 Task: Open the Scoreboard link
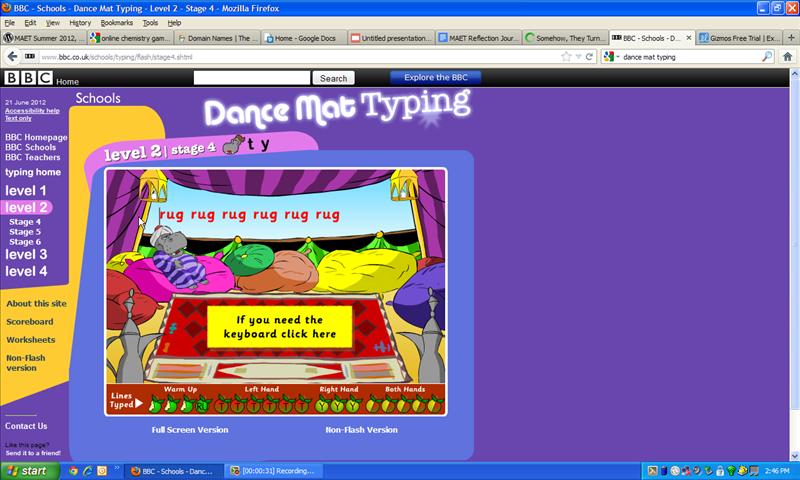click(x=30, y=321)
